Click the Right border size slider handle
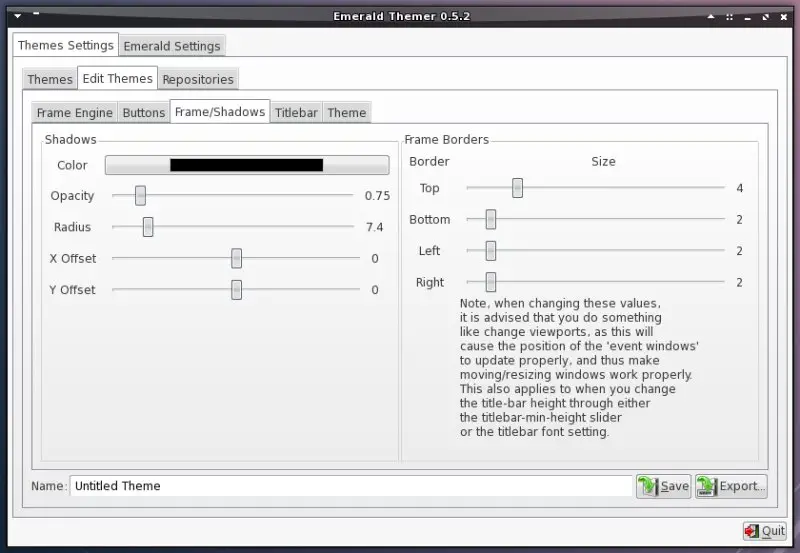This screenshot has height=553, width=800. pyautogui.click(x=491, y=282)
